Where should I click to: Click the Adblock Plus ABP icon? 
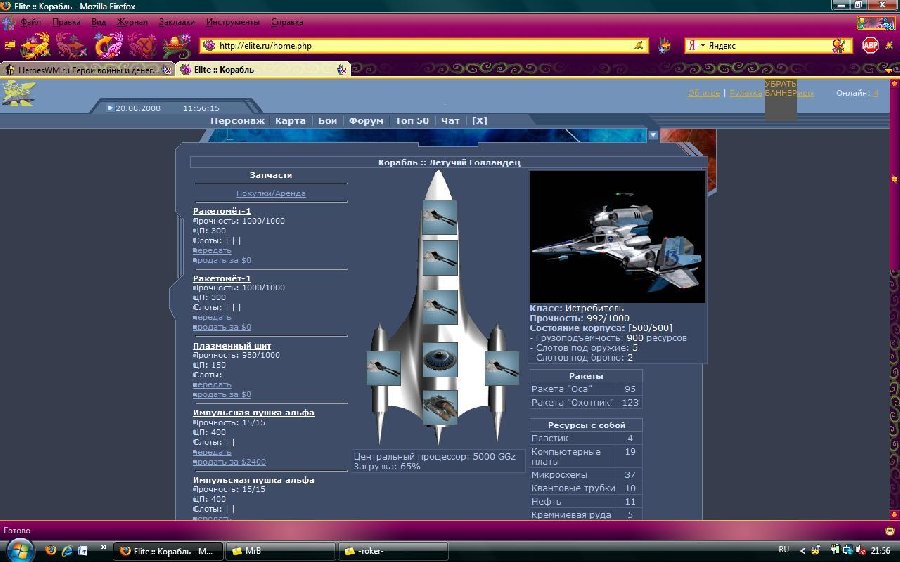point(870,45)
